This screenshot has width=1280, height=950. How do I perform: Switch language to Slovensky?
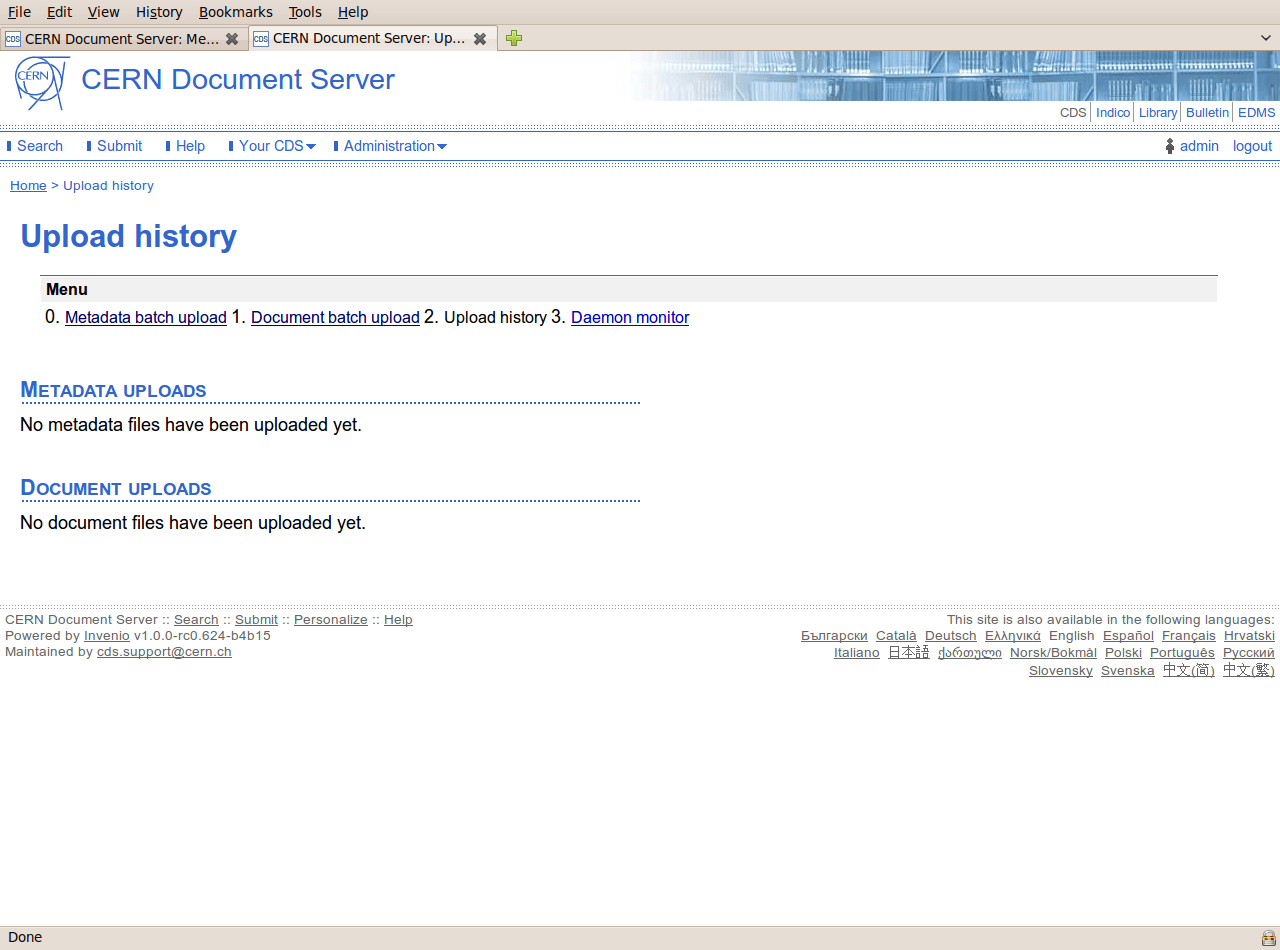point(1061,671)
